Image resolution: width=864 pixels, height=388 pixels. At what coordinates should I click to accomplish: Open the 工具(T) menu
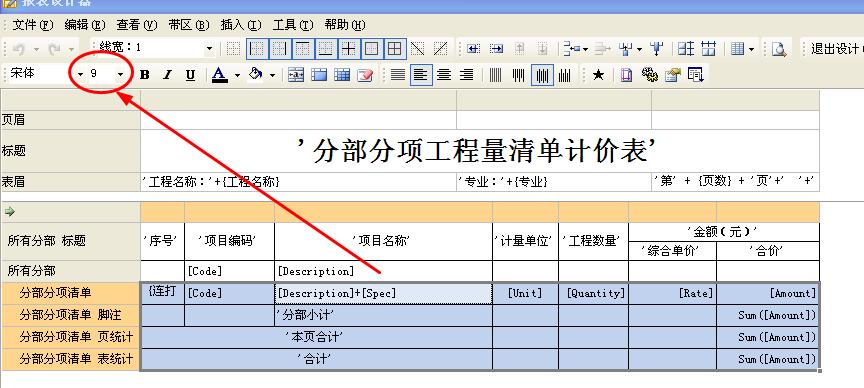tap(293, 25)
